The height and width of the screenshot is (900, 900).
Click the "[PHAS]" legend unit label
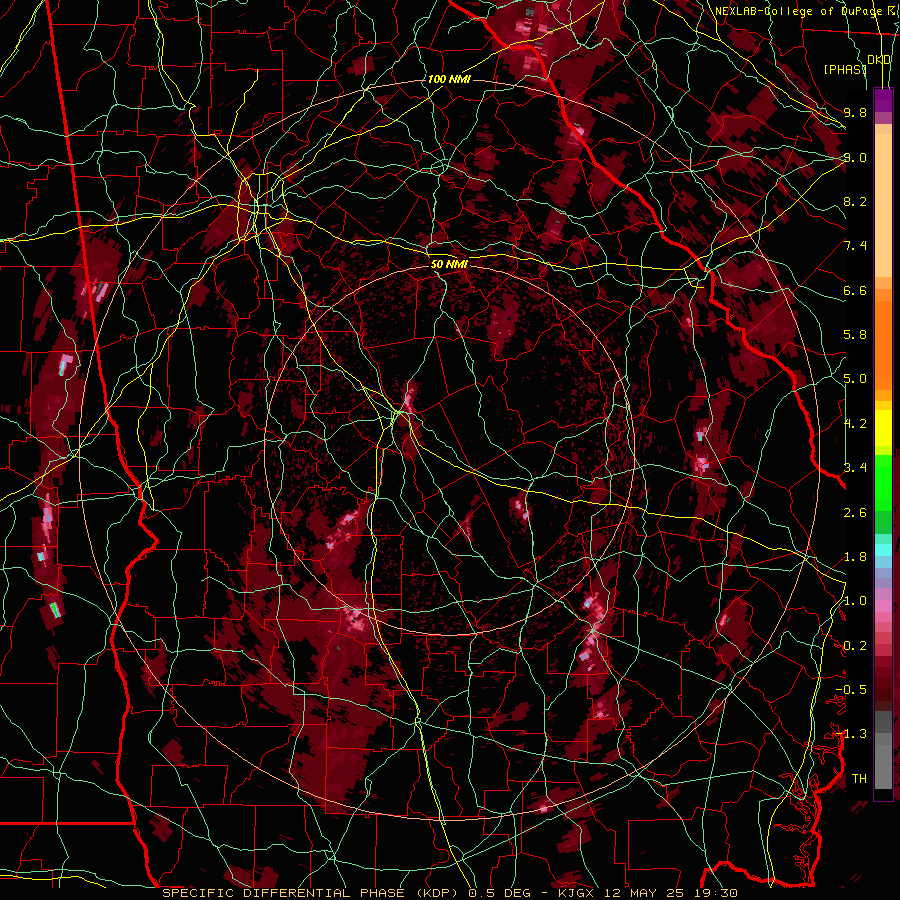pos(844,69)
